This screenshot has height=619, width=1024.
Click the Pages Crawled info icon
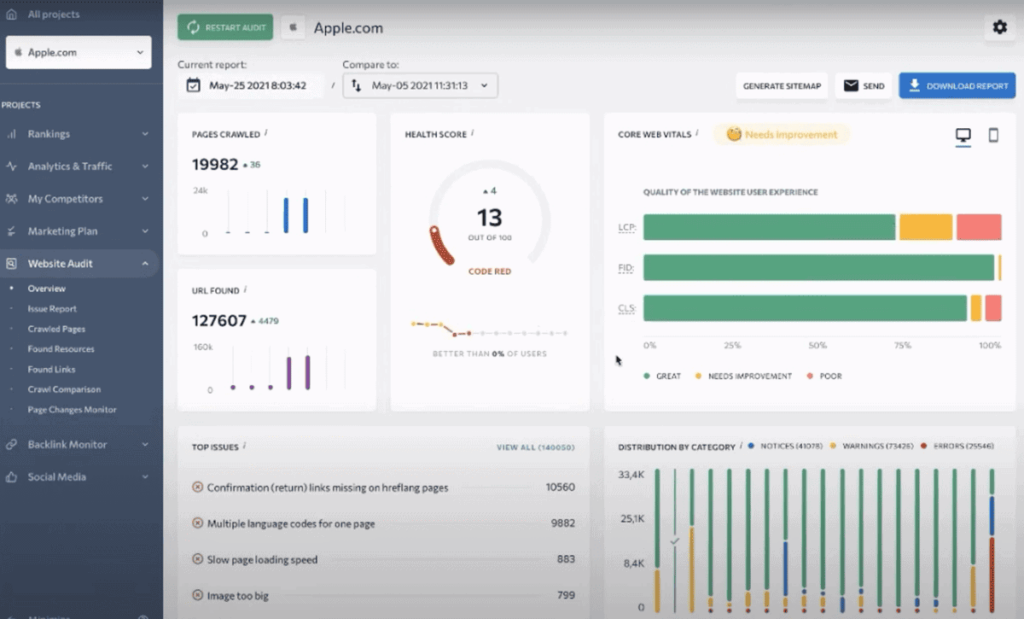(266, 133)
